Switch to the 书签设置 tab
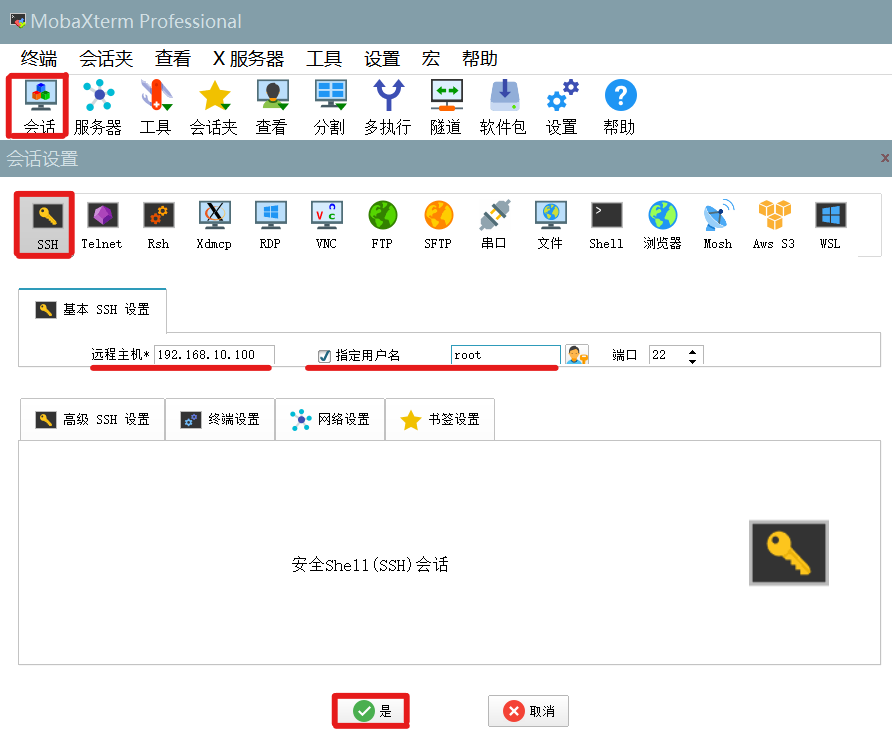Viewport: 892px width, 747px height. pos(440,420)
